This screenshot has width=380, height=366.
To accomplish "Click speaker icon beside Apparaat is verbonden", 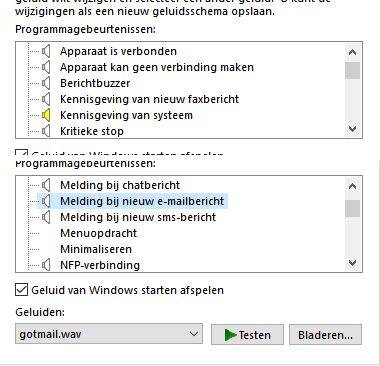I will click(46, 51).
